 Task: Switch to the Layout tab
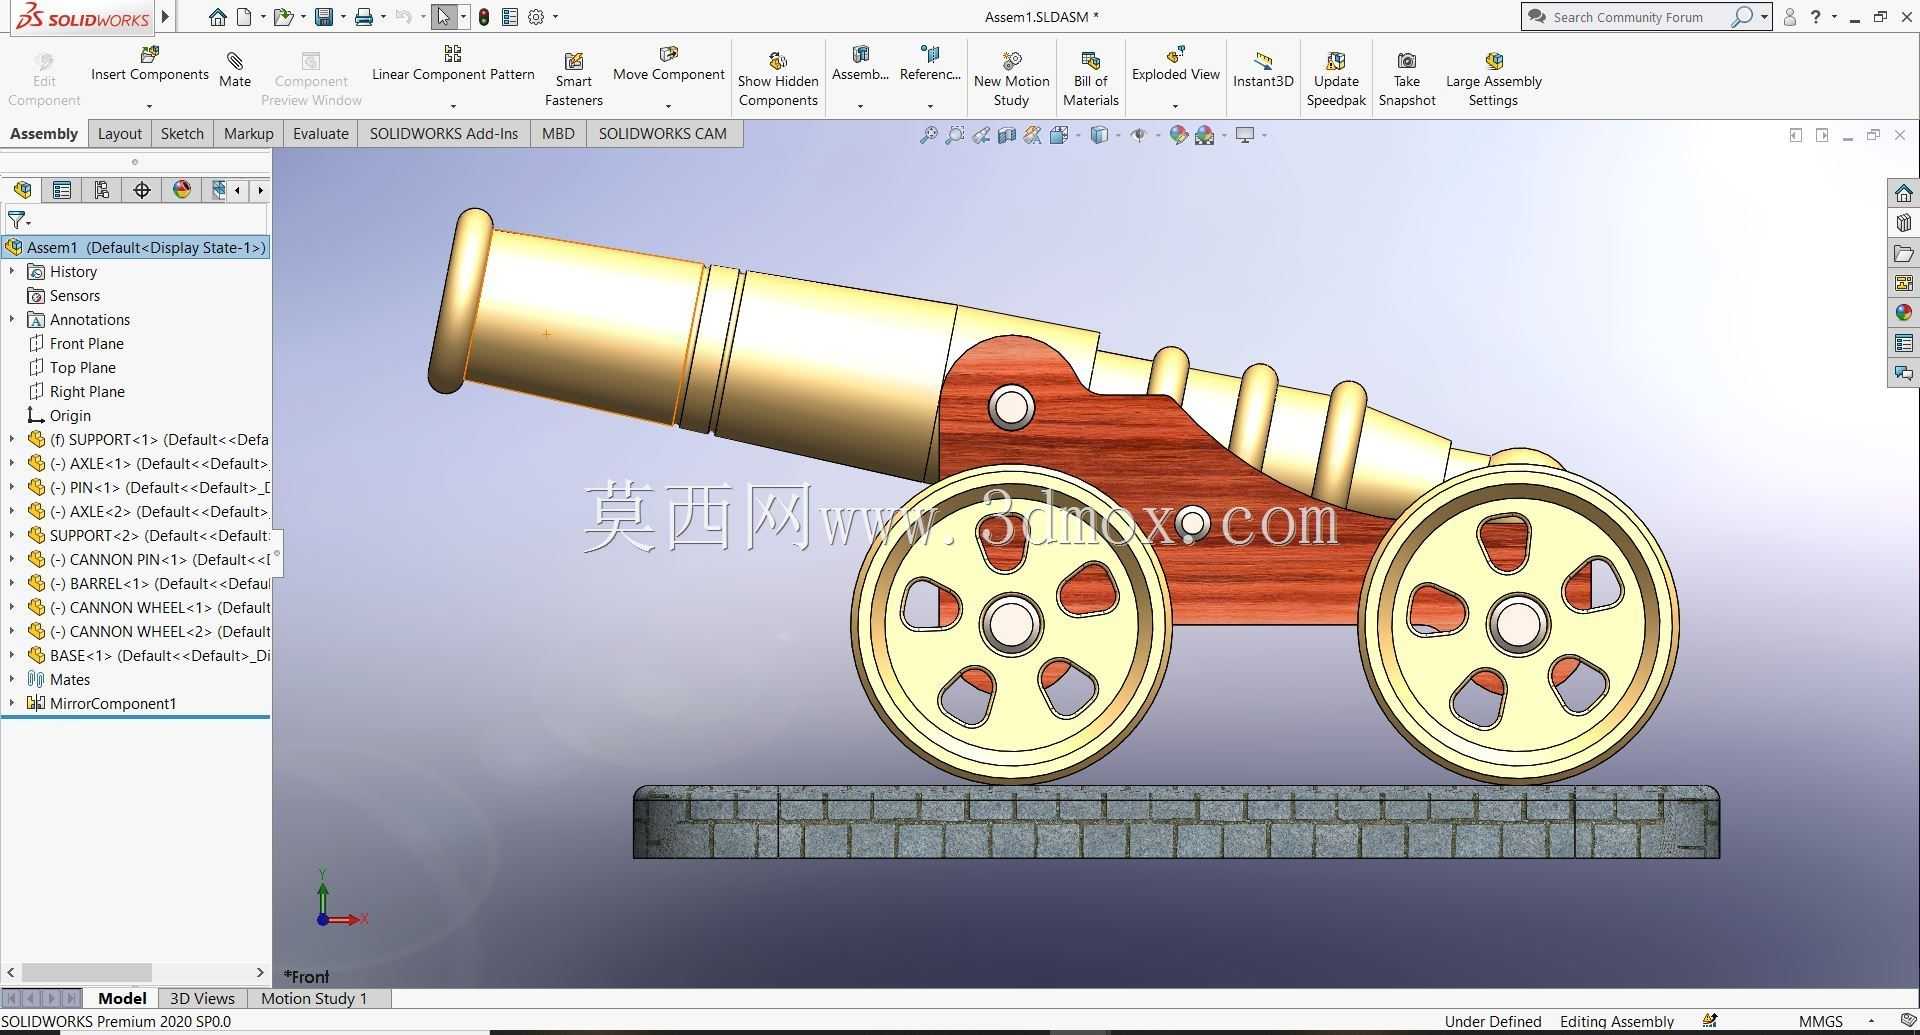pos(120,134)
